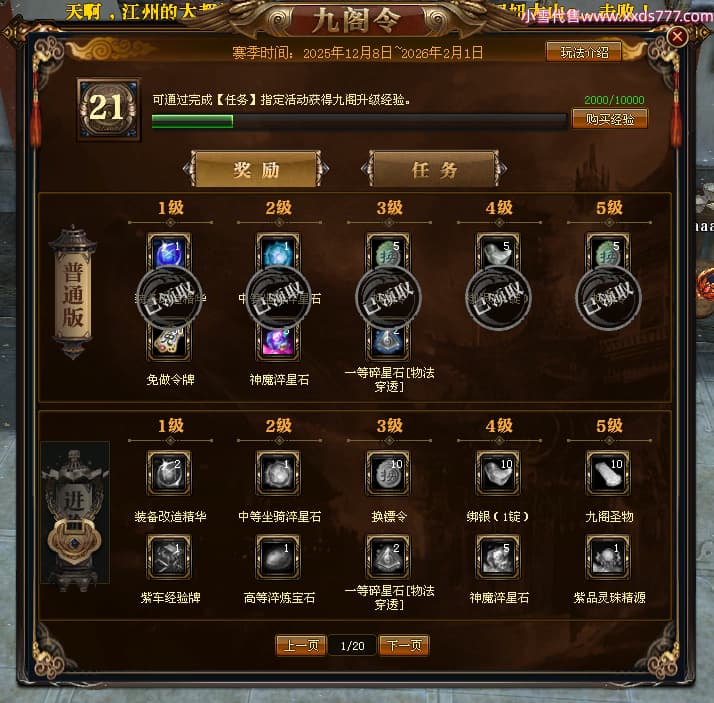
Task: Switch to the 奖励 tab
Action: point(256,169)
